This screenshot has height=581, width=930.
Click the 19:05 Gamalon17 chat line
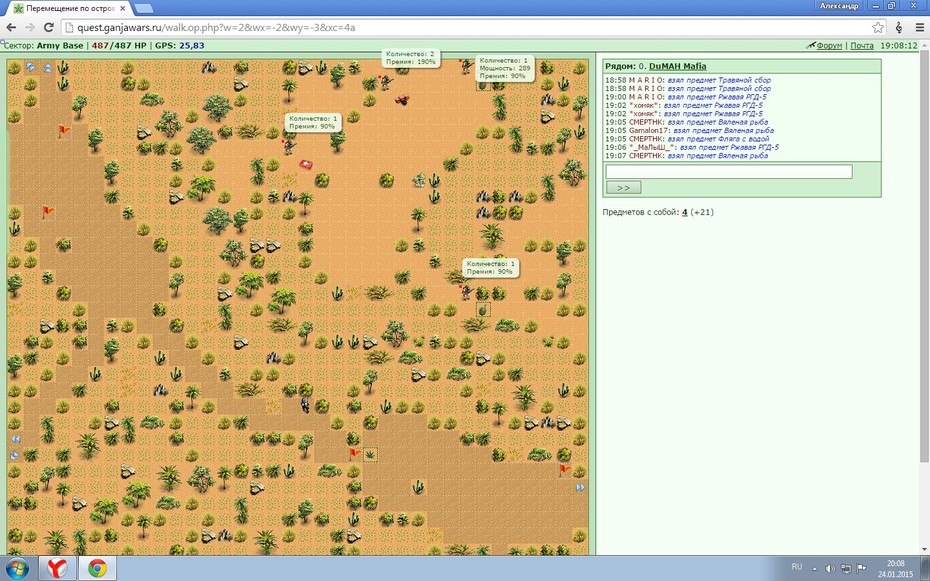[x=689, y=130]
